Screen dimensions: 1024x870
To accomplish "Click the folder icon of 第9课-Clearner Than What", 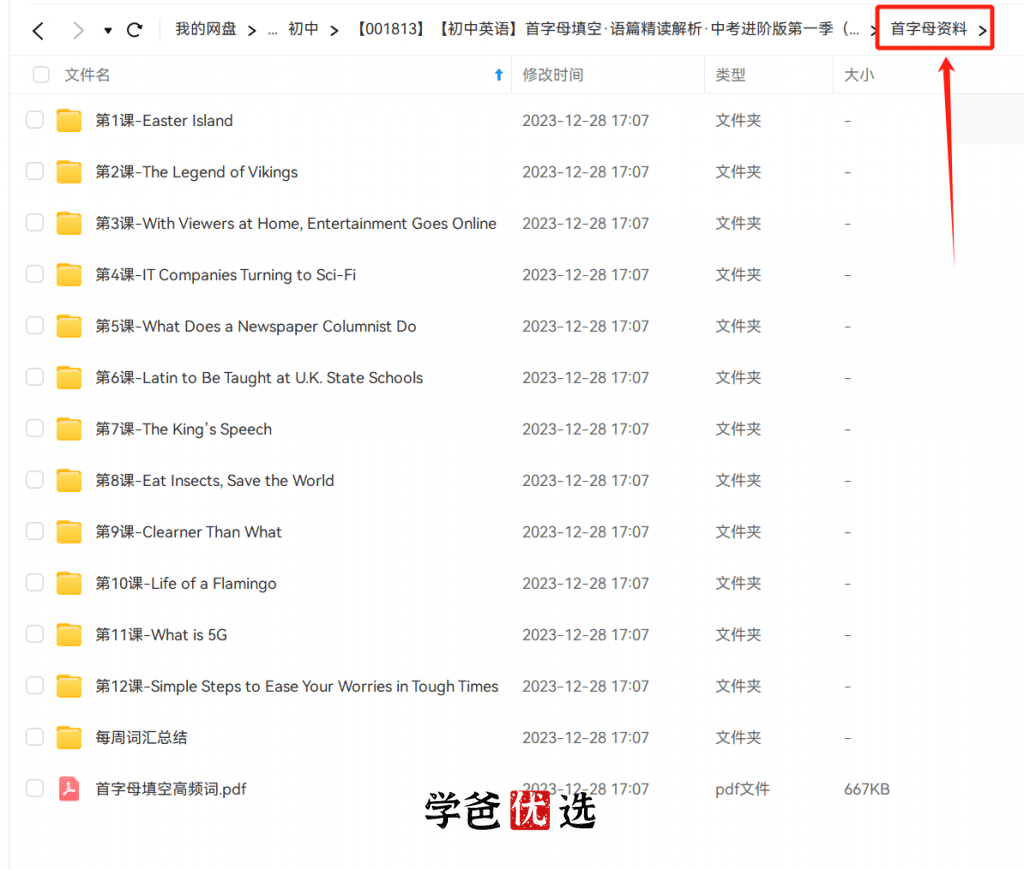I will tap(69, 532).
